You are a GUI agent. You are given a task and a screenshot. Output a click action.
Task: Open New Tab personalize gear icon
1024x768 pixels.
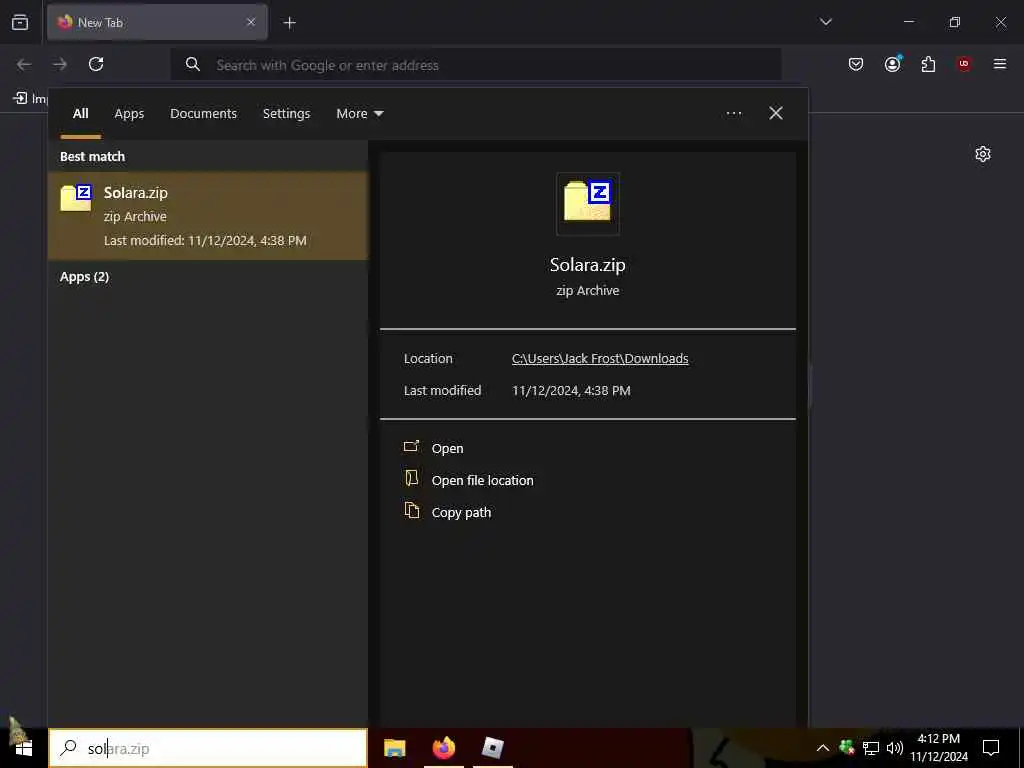(983, 154)
